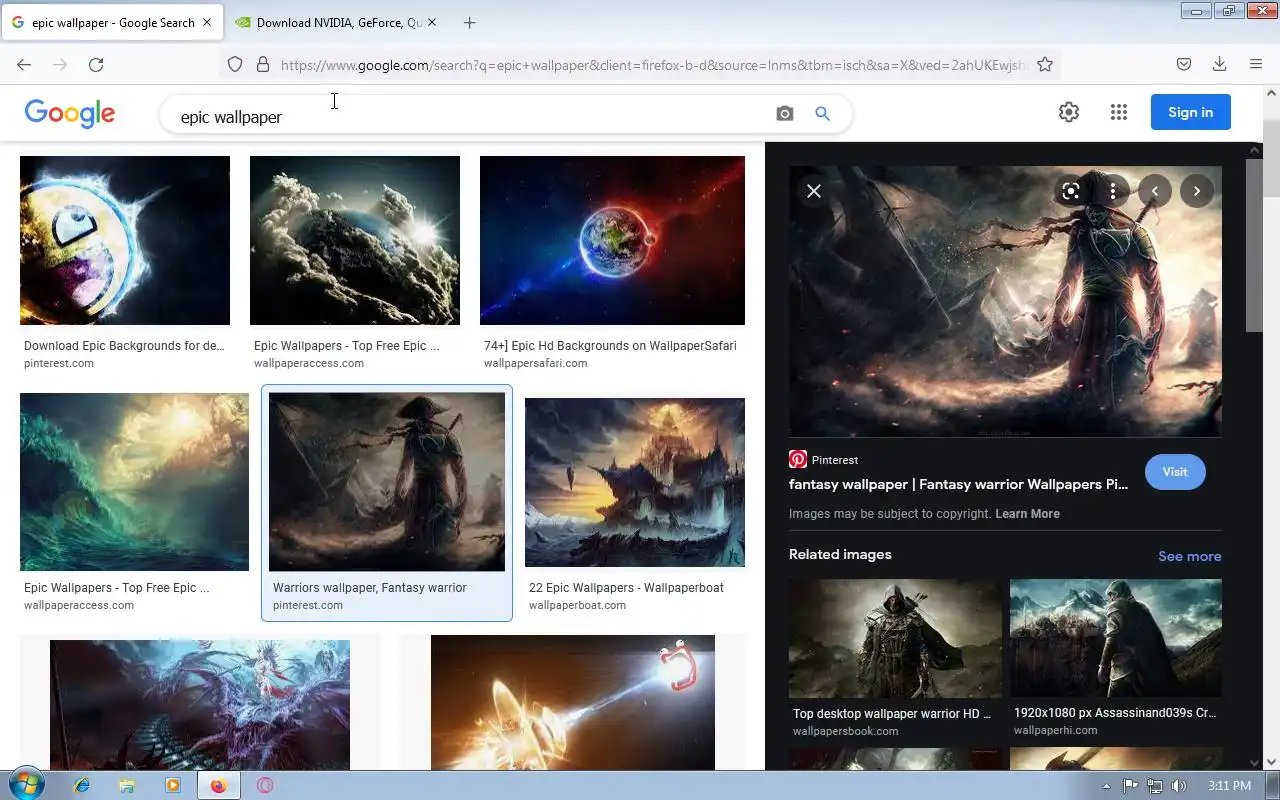Image resolution: width=1280 pixels, height=800 pixels.
Task: Open the 1920x1080 Assassin related image
Action: click(1116, 638)
